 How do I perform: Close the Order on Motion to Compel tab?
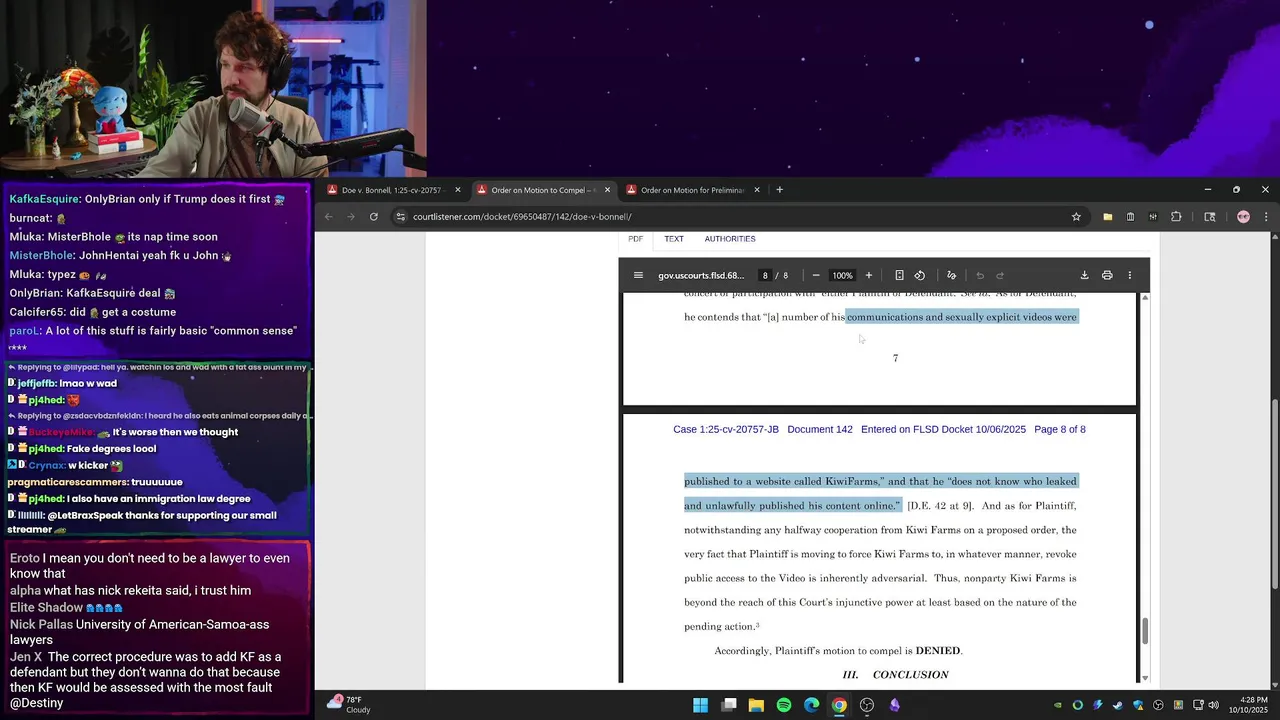coord(607,190)
